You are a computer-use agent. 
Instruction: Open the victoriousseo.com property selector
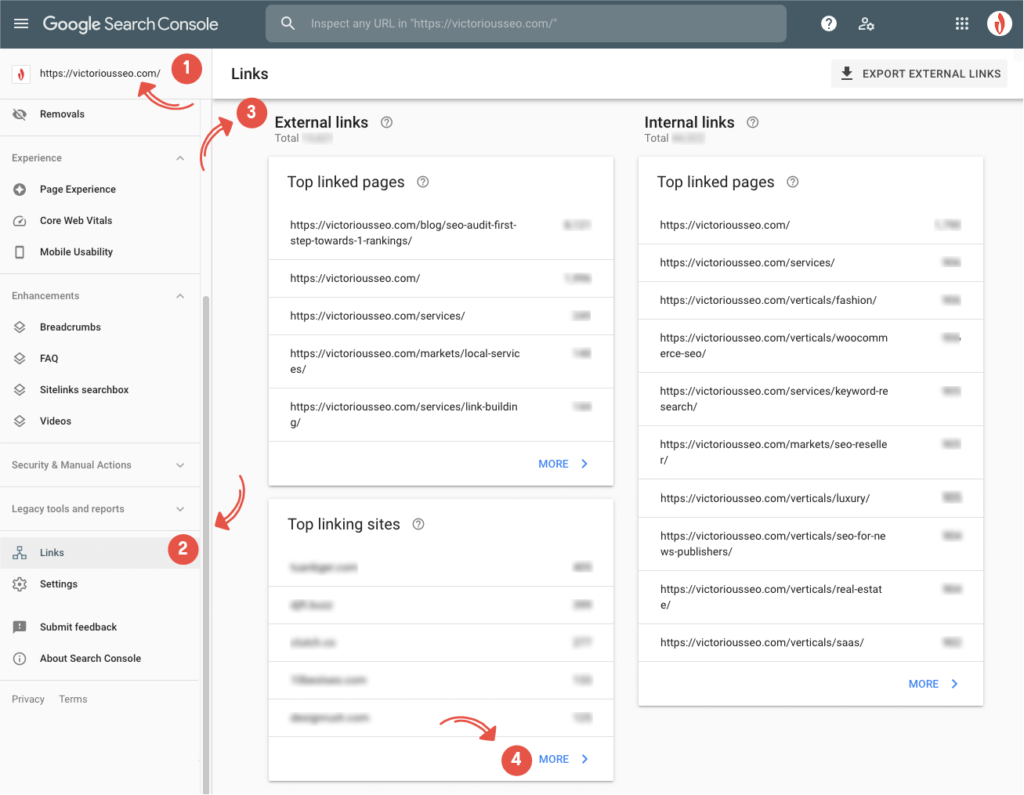99,73
